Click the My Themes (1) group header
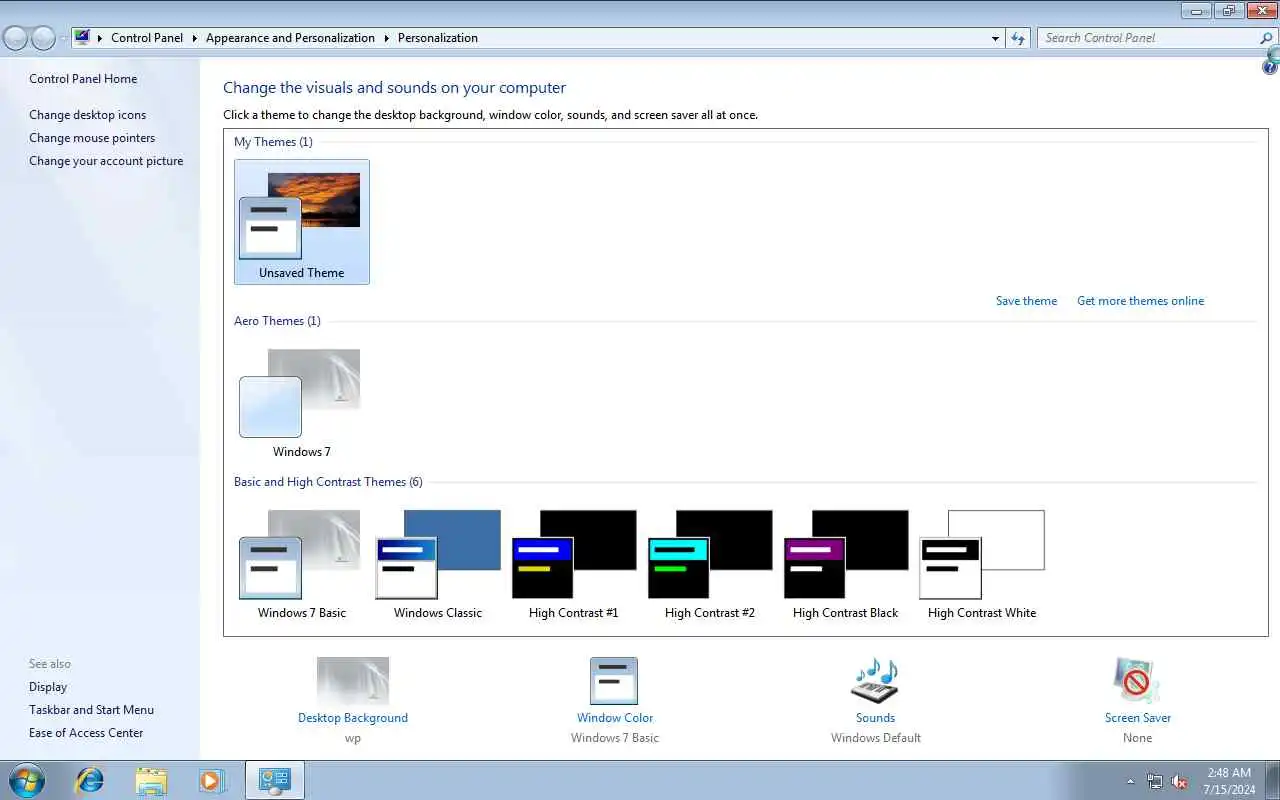 (x=273, y=142)
